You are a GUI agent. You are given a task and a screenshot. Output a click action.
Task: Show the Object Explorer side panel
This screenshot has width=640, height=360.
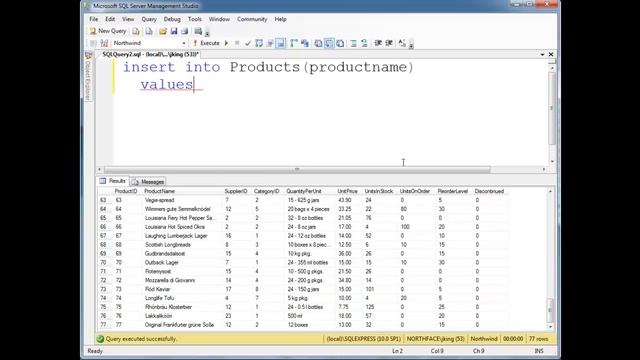(x=88, y=76)
